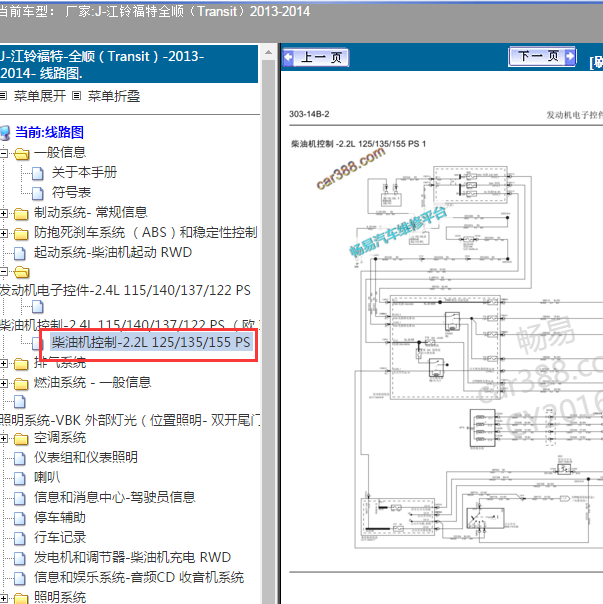Click the 燃油系统 folder icon
Viewport: 603px width, 604px height.
pyautogui.click(x=21, y=384)
